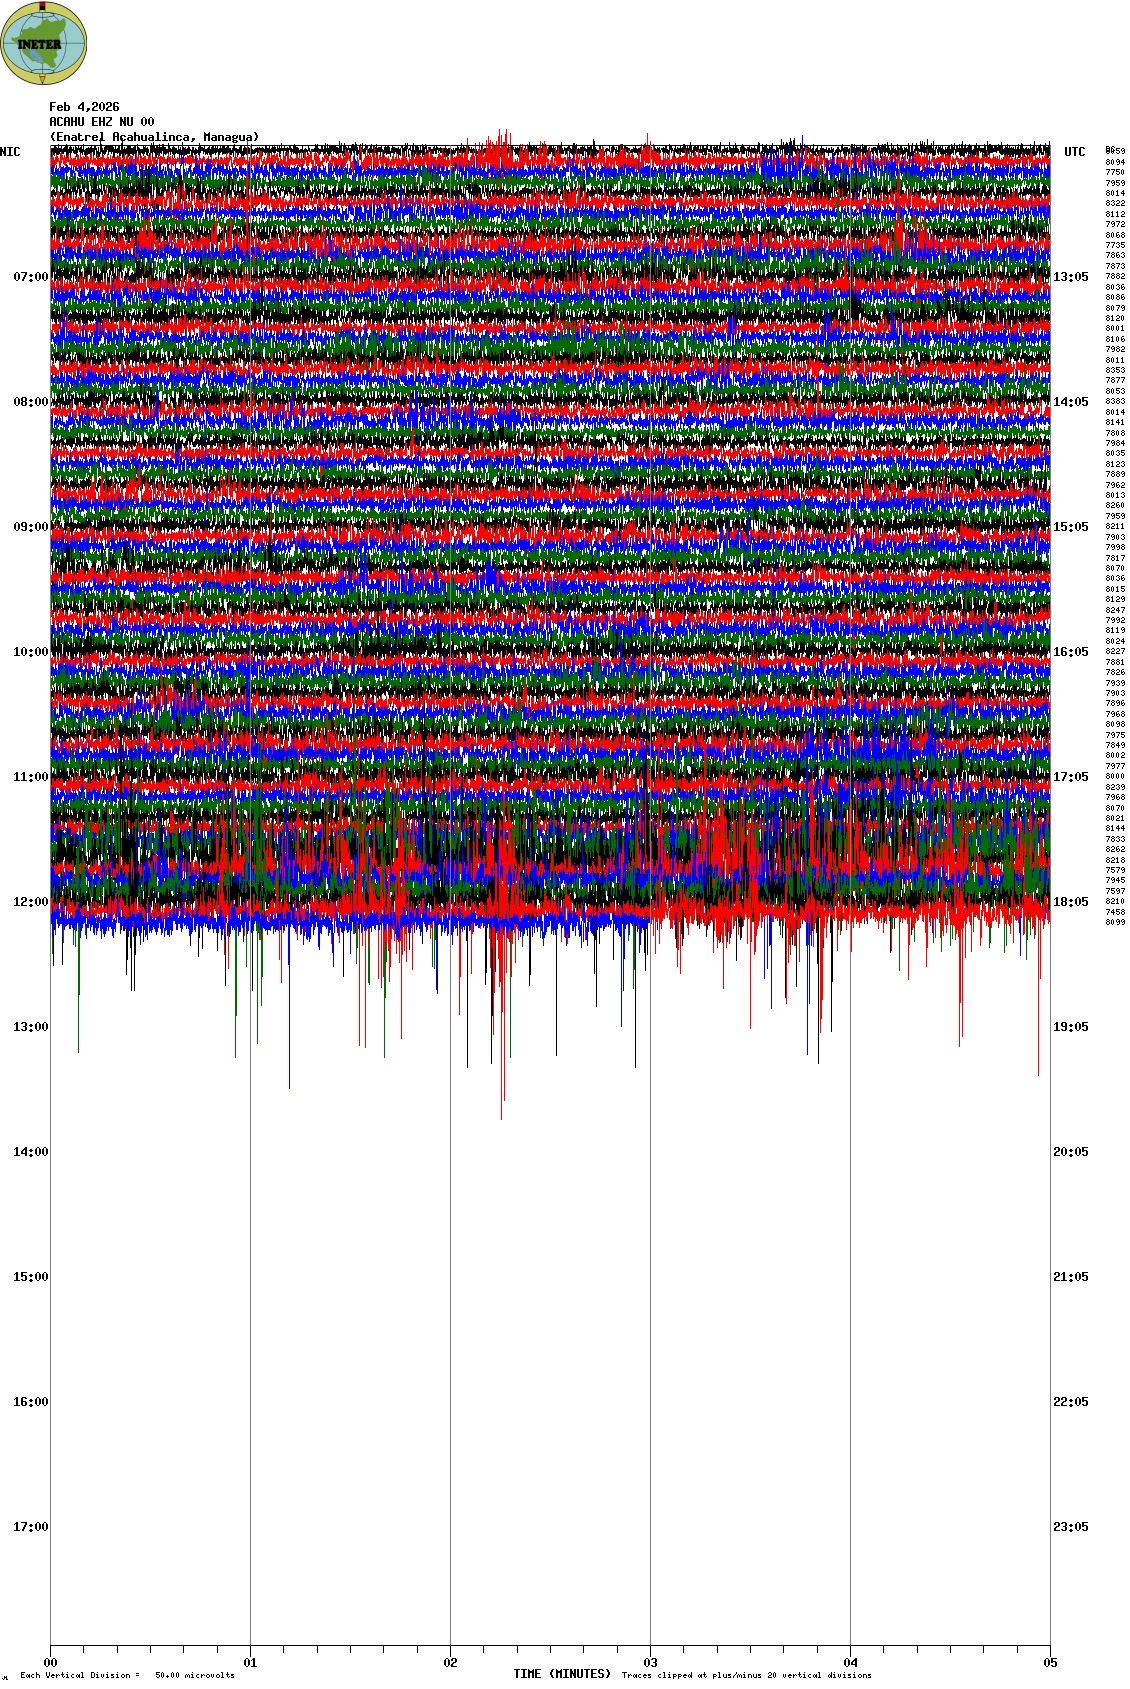Click the Feb 4,2026 date text
The image size is (1130, 1689).
coord(84,107)
